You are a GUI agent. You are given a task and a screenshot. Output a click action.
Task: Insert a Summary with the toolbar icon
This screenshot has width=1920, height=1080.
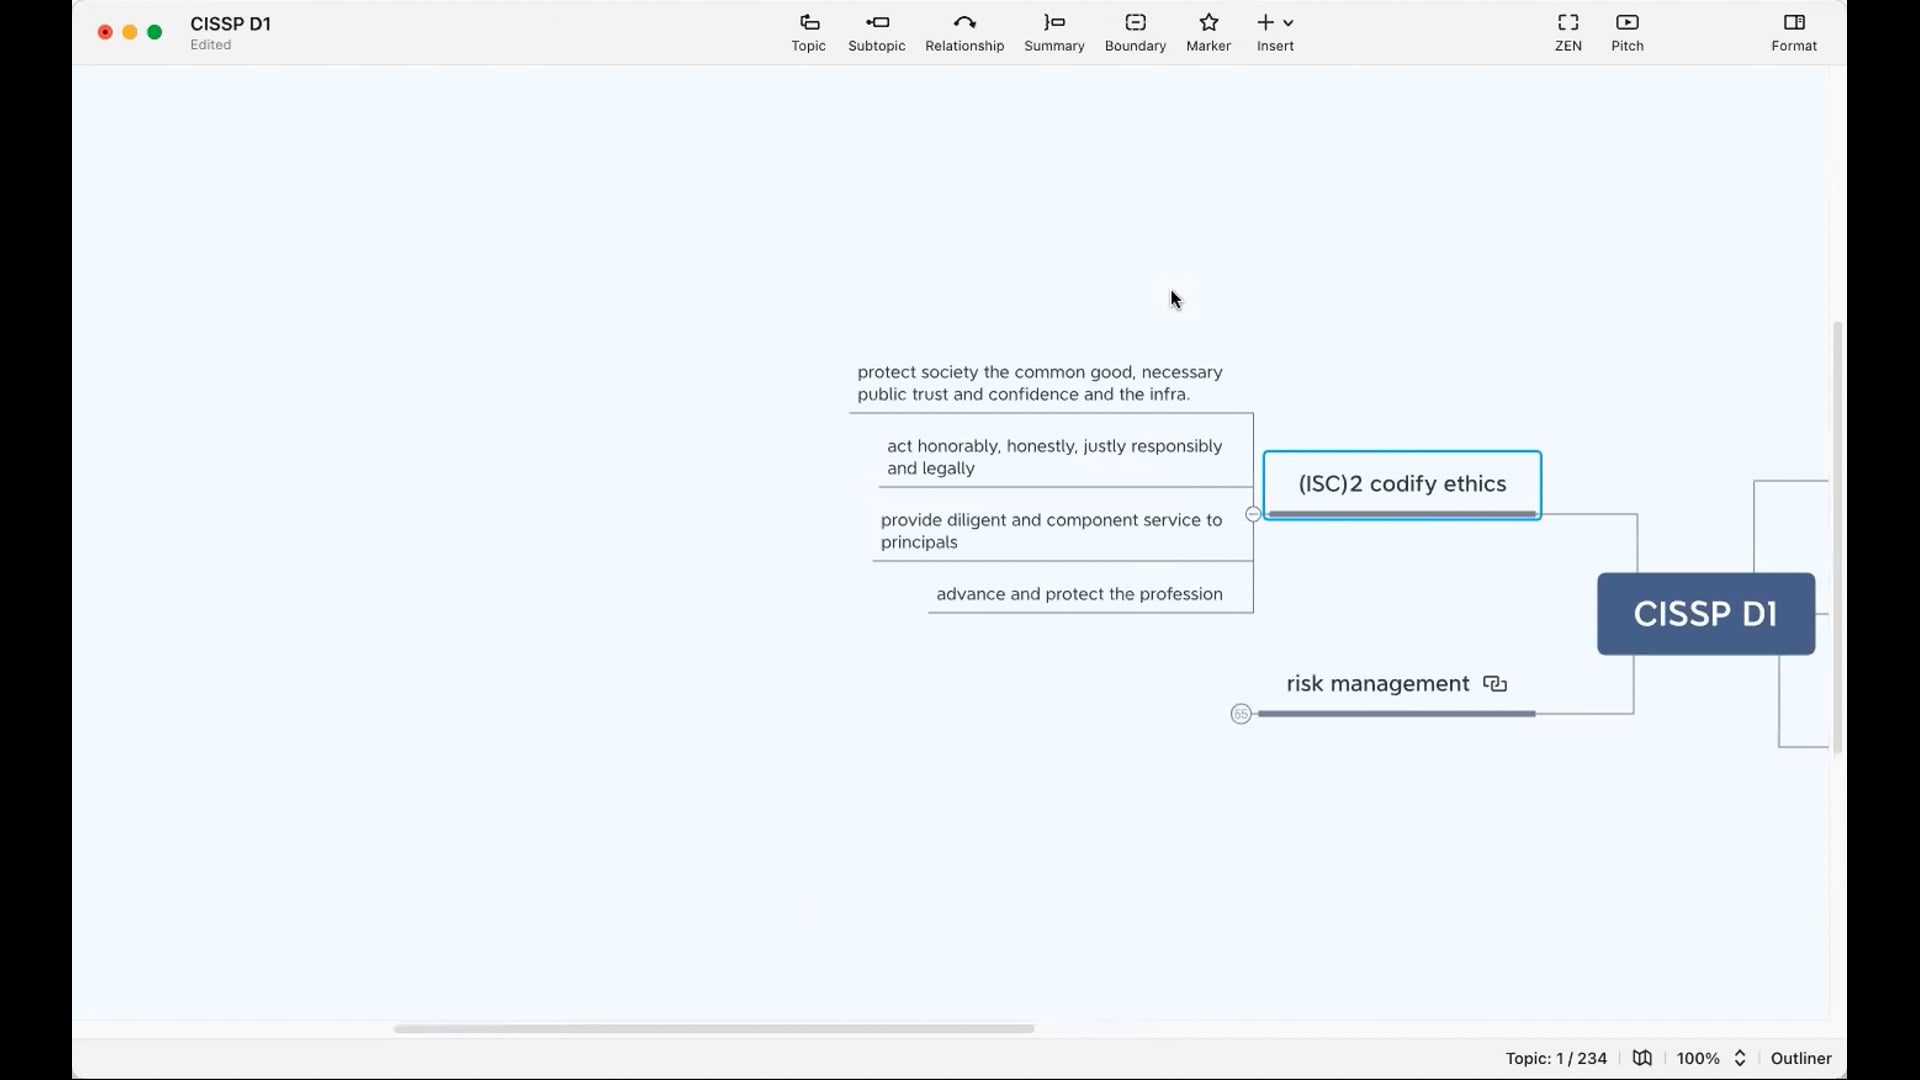[x=1054, y=32]
